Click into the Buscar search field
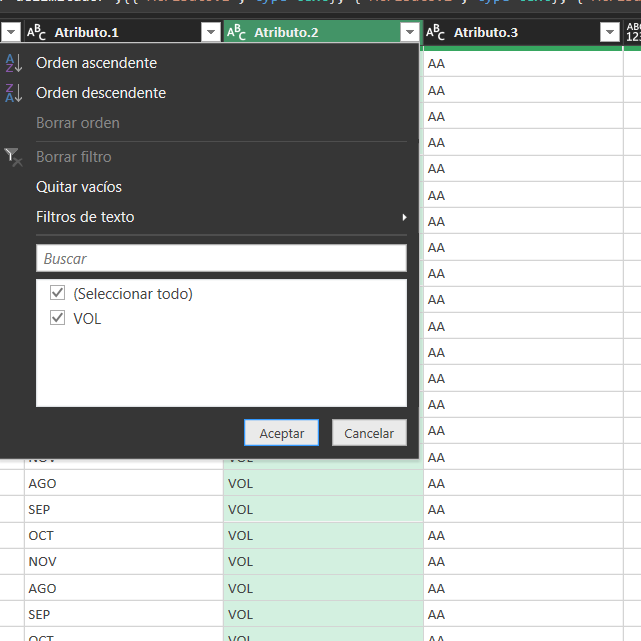 coord(221,258)
